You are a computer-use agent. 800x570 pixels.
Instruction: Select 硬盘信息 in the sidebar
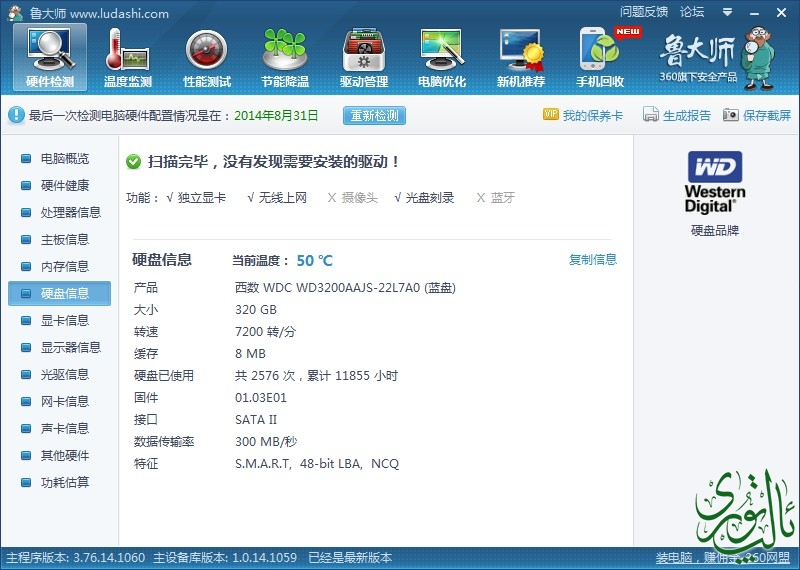coord(59,293)
